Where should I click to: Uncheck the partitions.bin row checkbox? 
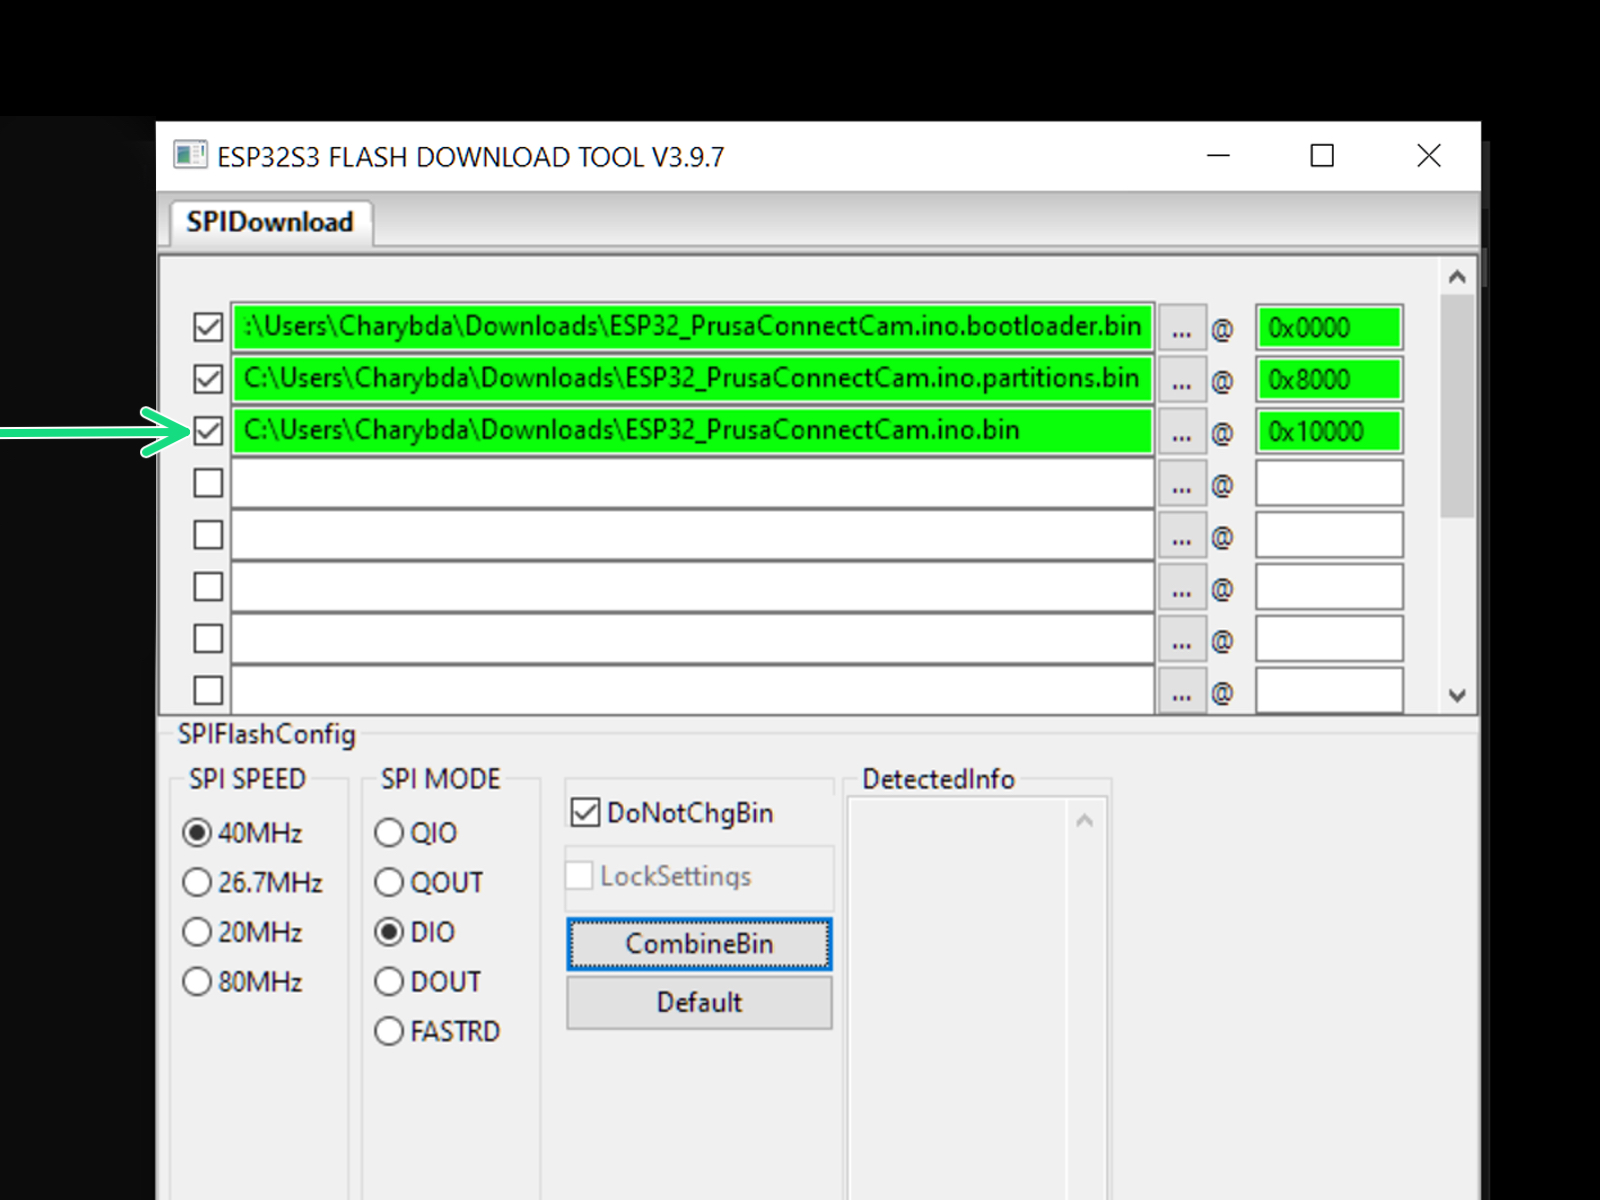pos(208,379)
